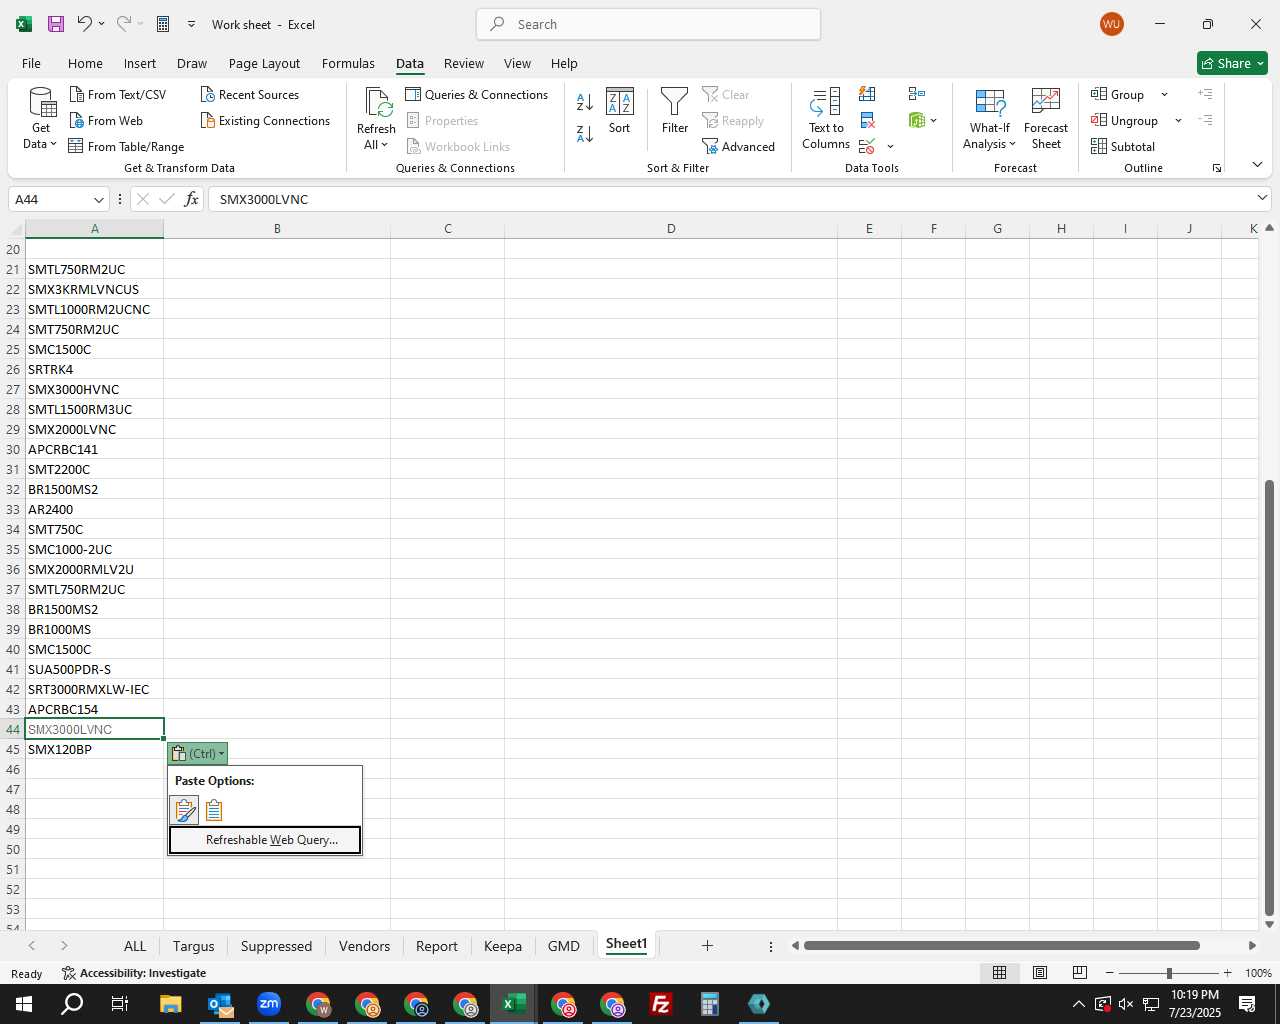
Task: Click the Subtotal button
Action: point(1123,146)
